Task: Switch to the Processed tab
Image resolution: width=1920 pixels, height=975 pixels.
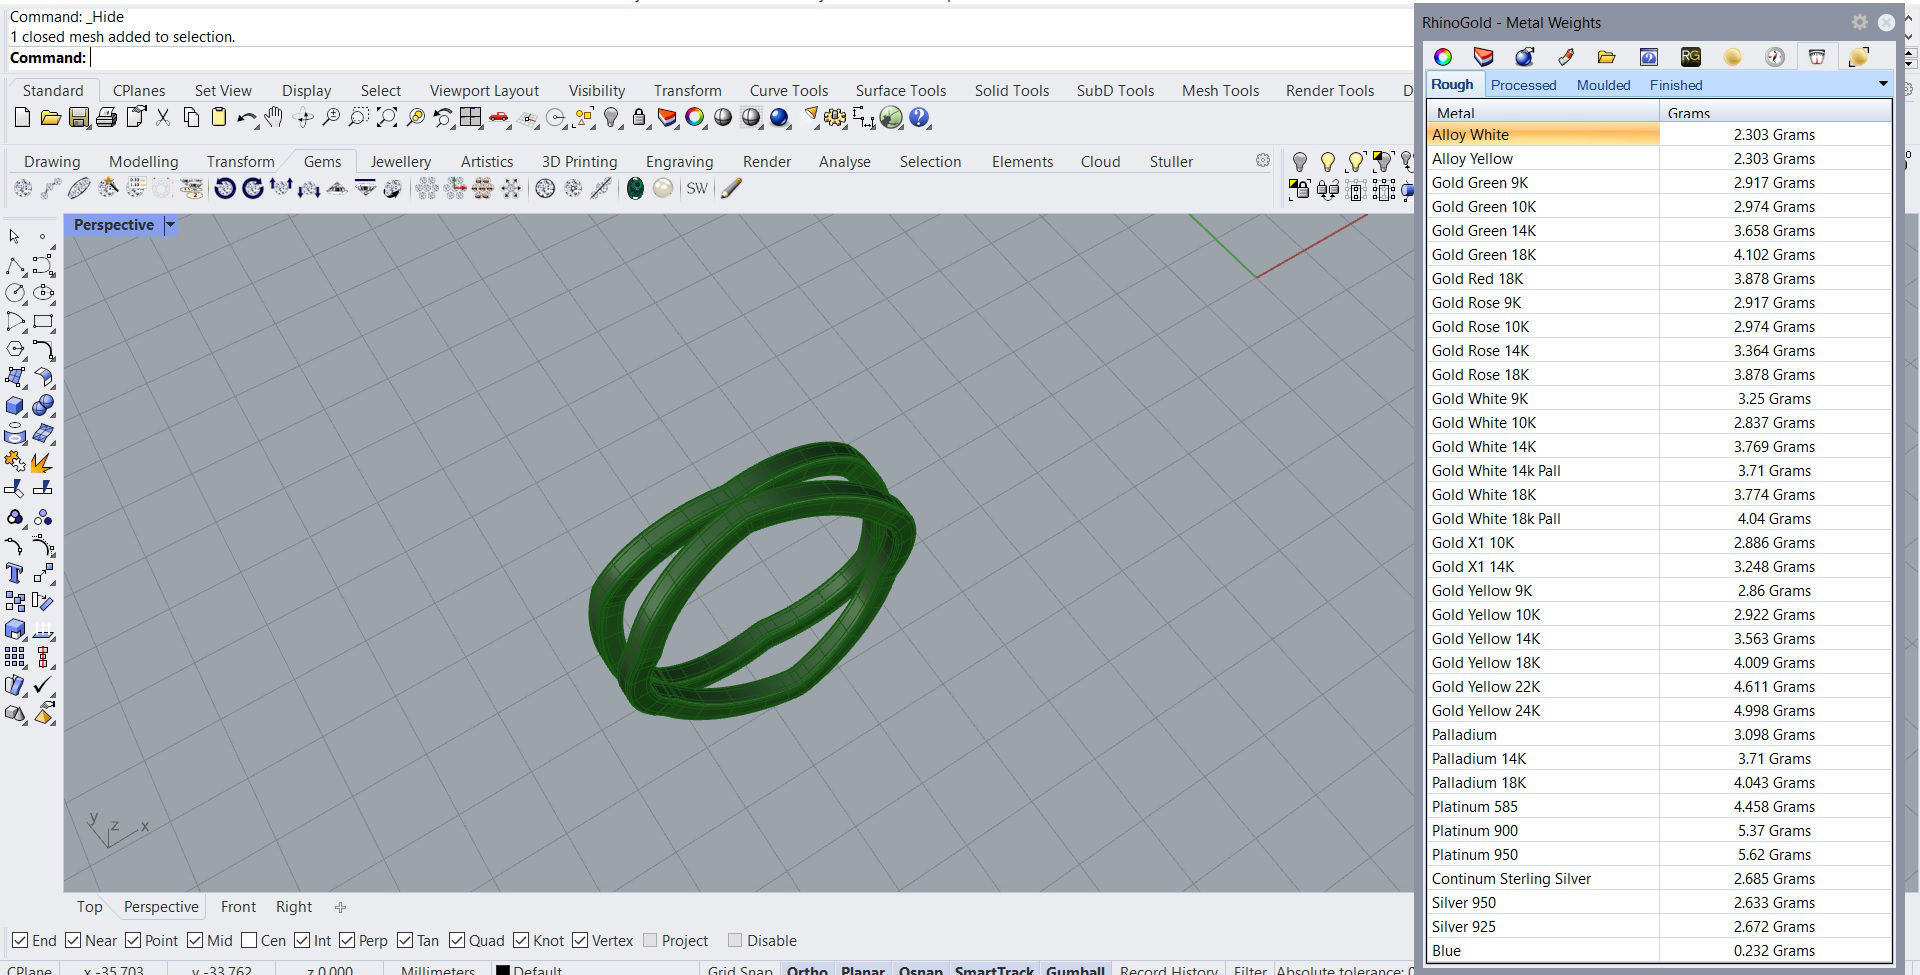Action: pos(1523,85)
